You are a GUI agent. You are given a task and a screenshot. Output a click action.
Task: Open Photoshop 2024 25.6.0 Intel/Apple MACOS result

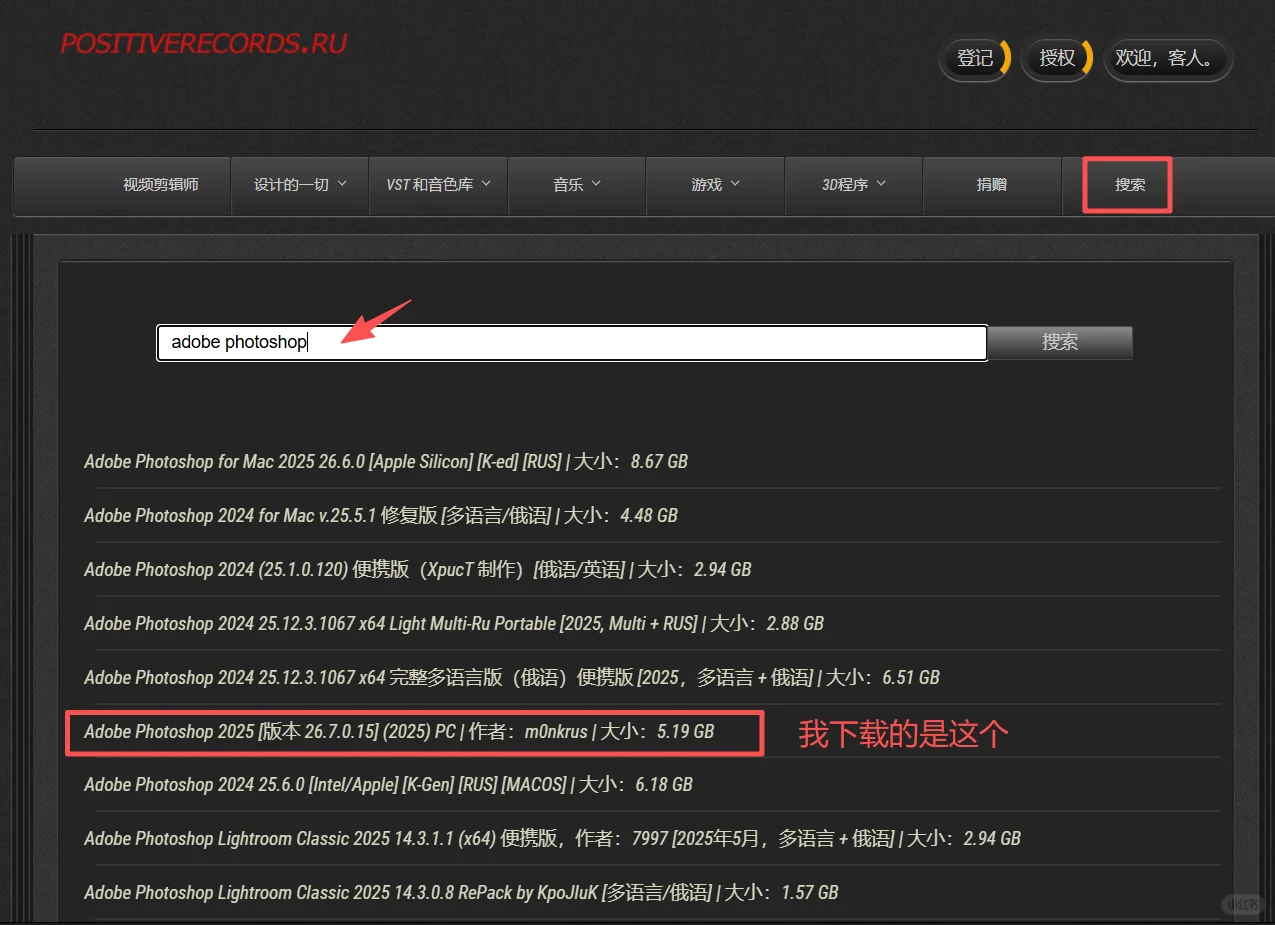pos(388,785)
